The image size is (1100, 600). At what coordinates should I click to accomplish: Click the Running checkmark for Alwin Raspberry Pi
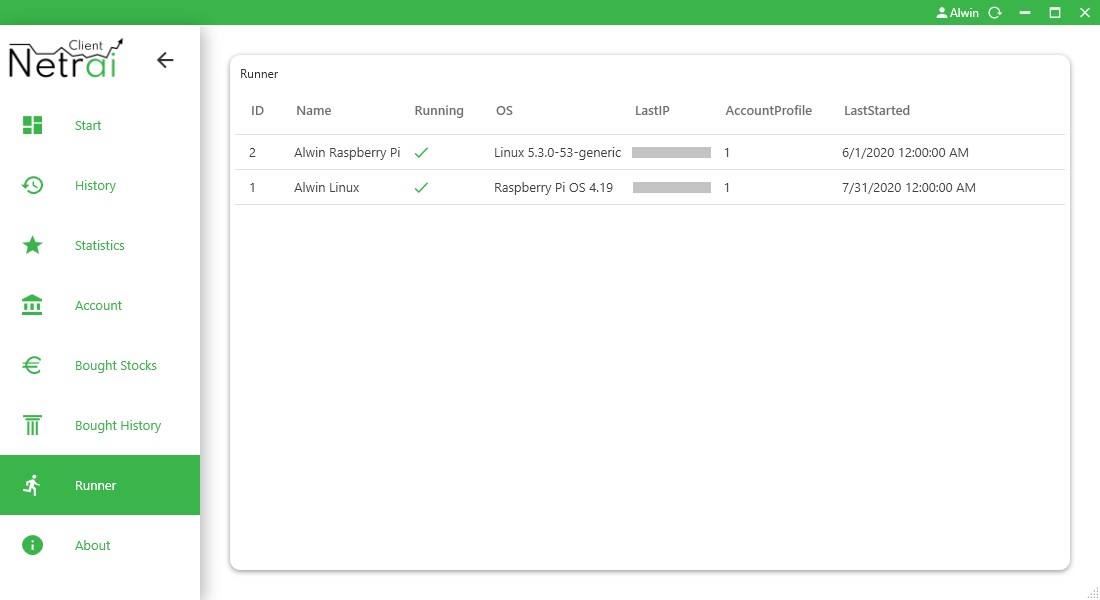pyautogui.click(x=421, y=152)
